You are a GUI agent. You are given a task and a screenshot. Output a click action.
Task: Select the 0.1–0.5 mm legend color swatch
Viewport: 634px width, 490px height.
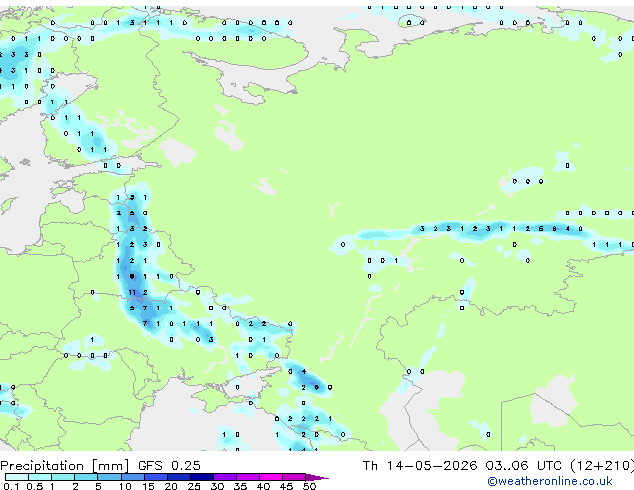pos(17,477)
